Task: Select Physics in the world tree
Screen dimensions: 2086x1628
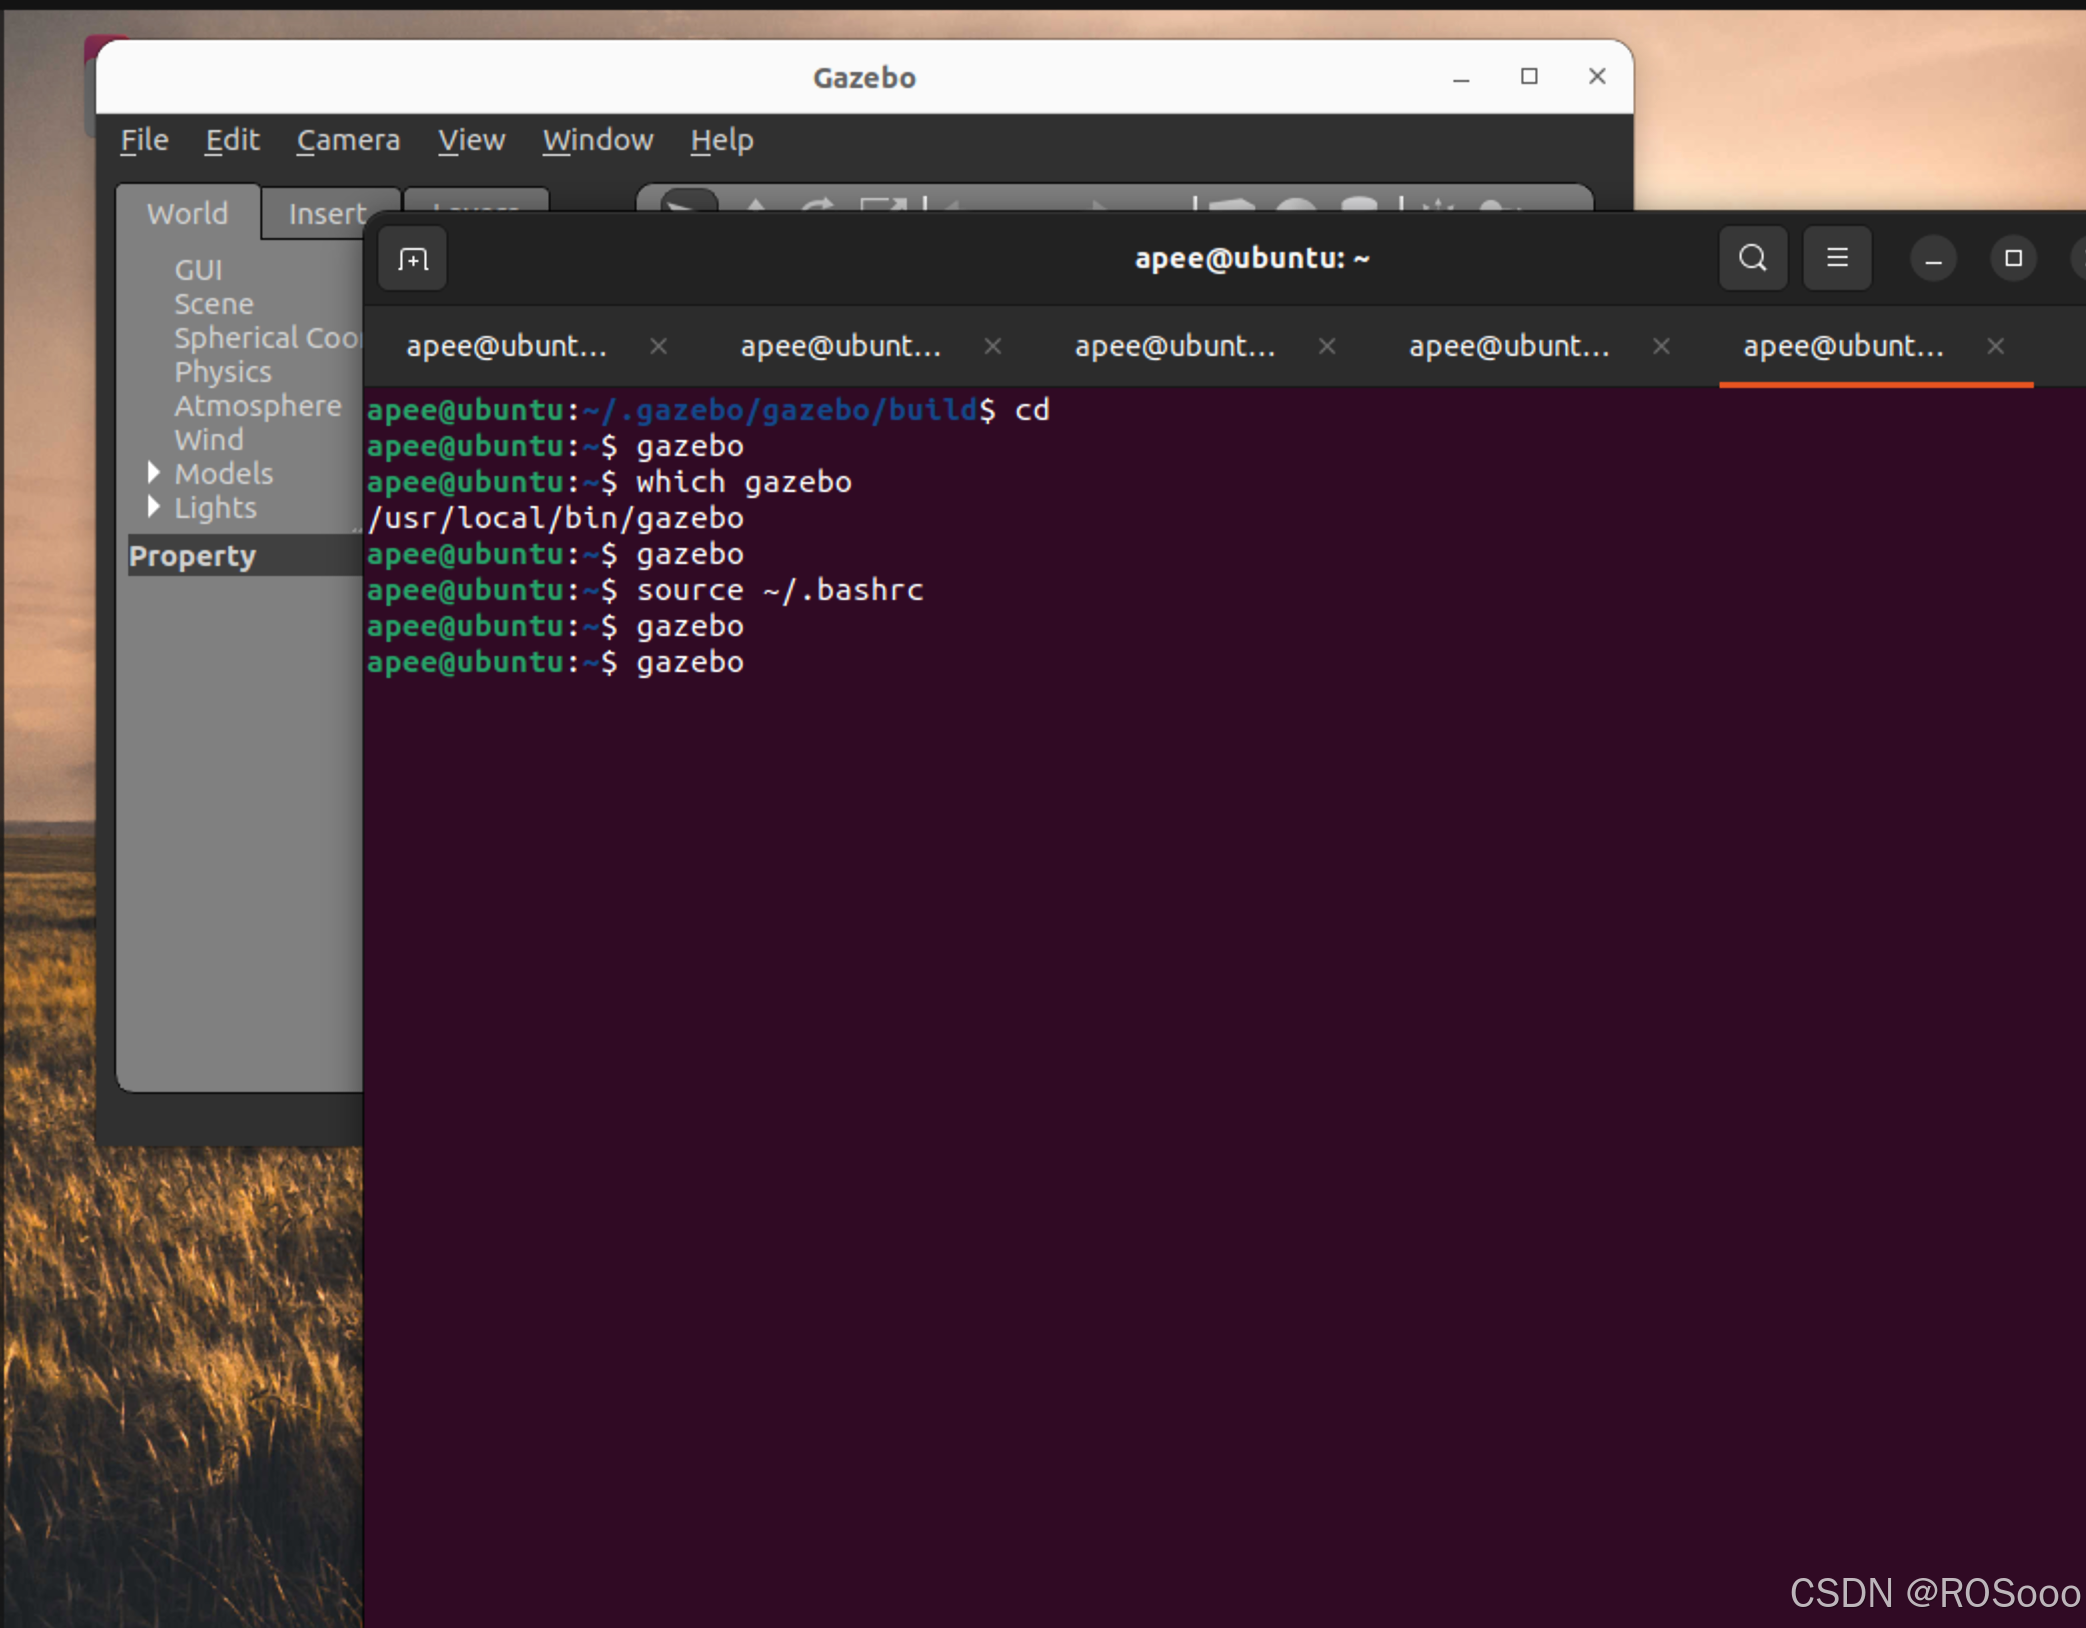Action: click(222, 372)
